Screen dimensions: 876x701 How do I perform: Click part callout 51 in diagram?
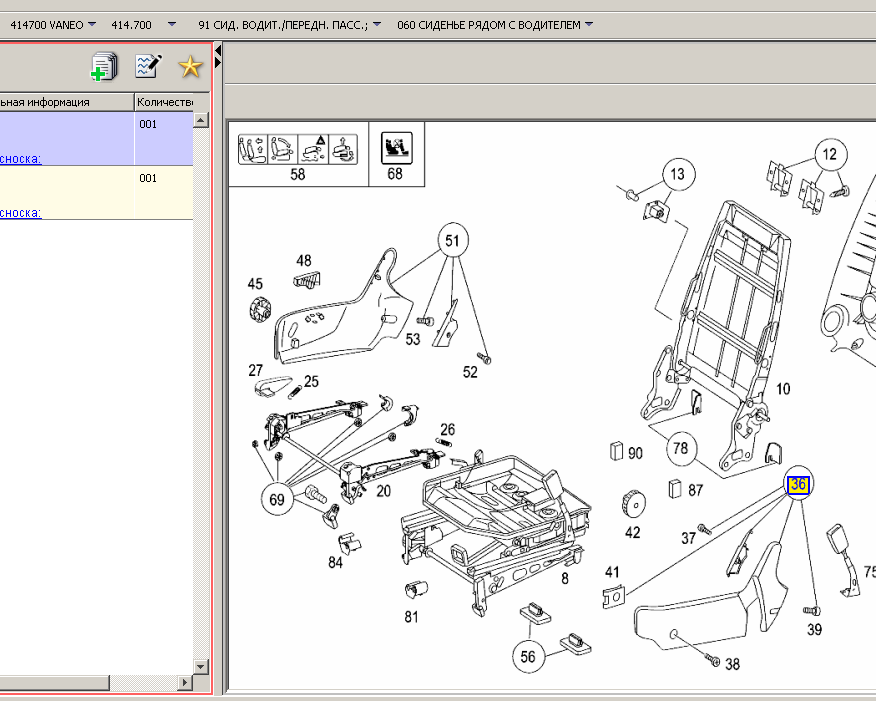point(452,240)
